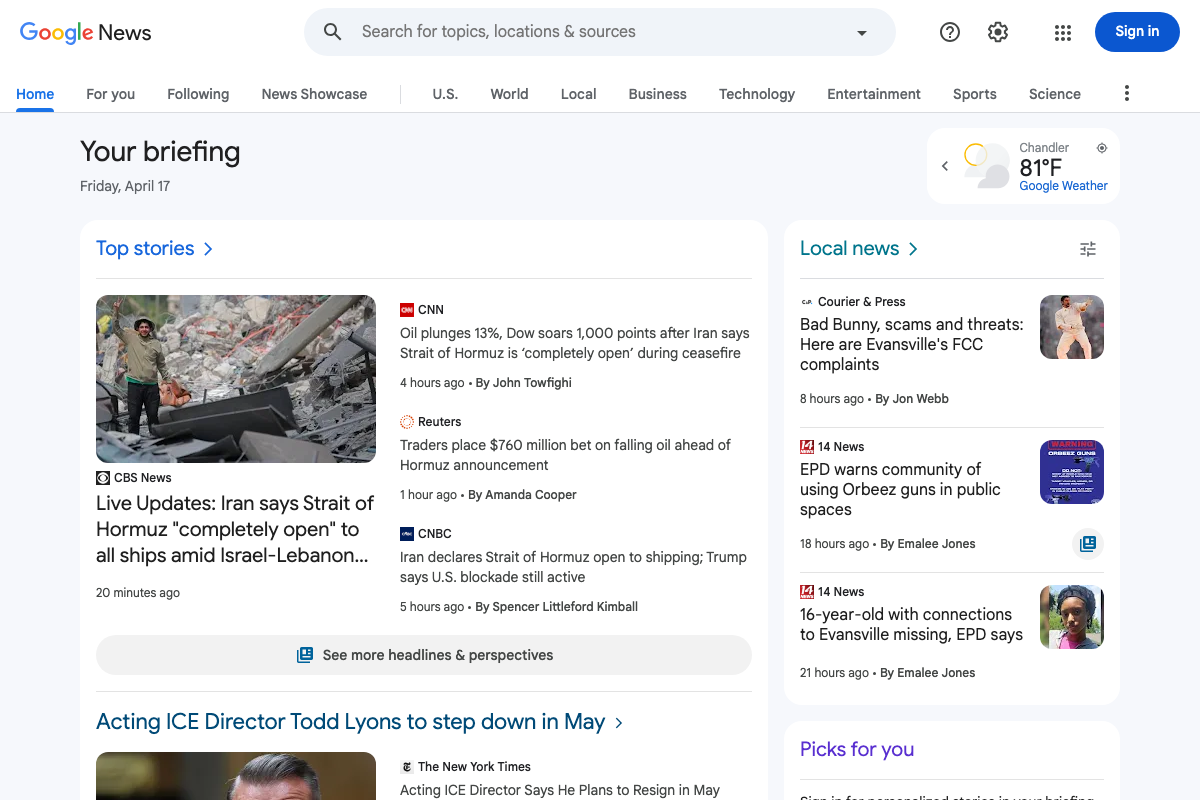Click 14 News icon above EPD warns story

807,447
